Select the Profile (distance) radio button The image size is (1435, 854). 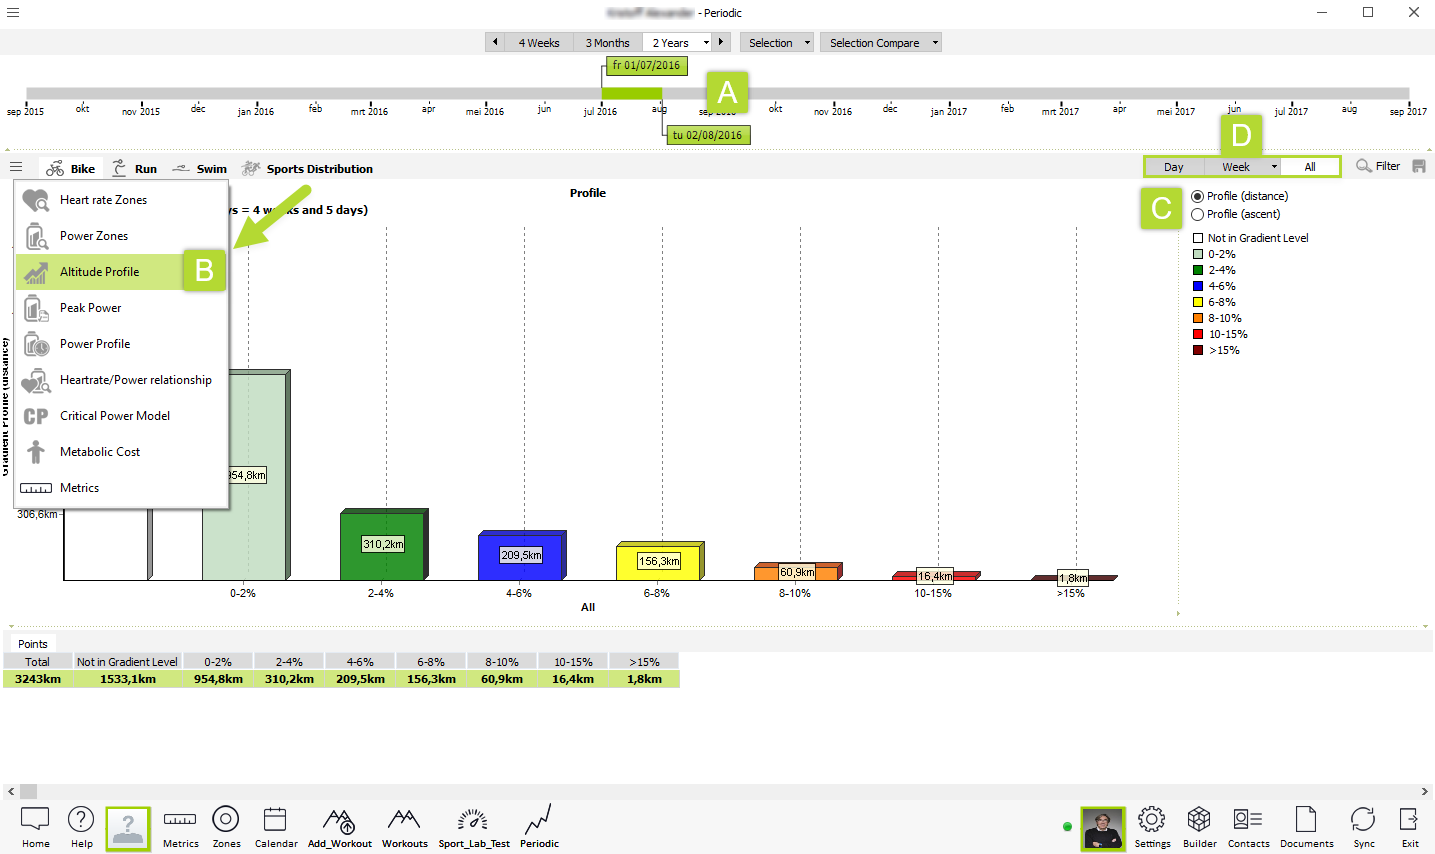1198,196
